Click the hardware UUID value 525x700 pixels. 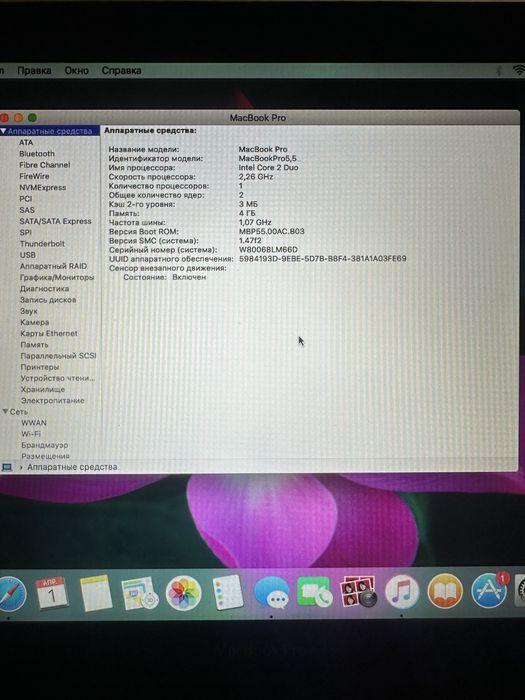coord(323,258)
